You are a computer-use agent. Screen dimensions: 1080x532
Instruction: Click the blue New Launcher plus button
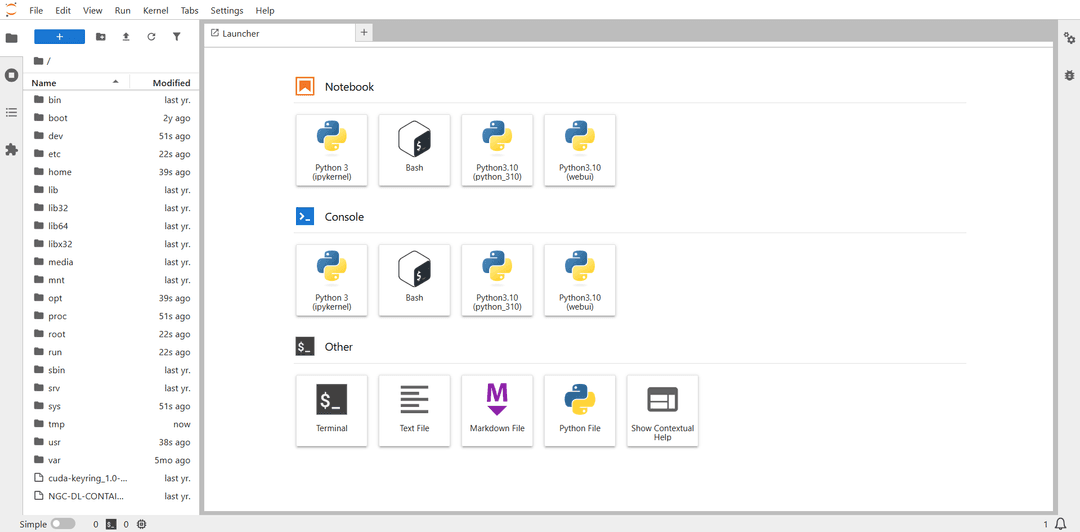coord(59,37)
